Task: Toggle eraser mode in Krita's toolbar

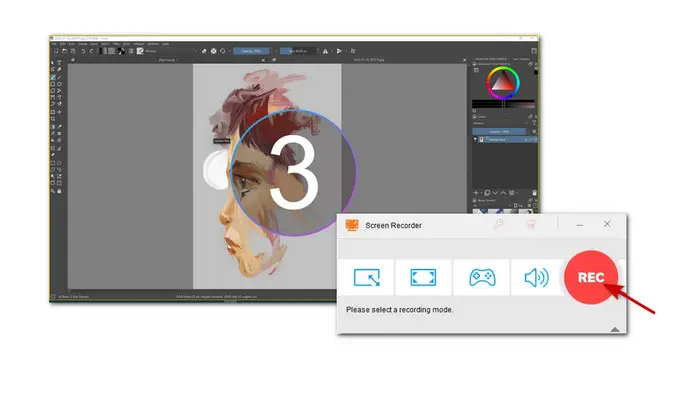Action: point(204,51)
